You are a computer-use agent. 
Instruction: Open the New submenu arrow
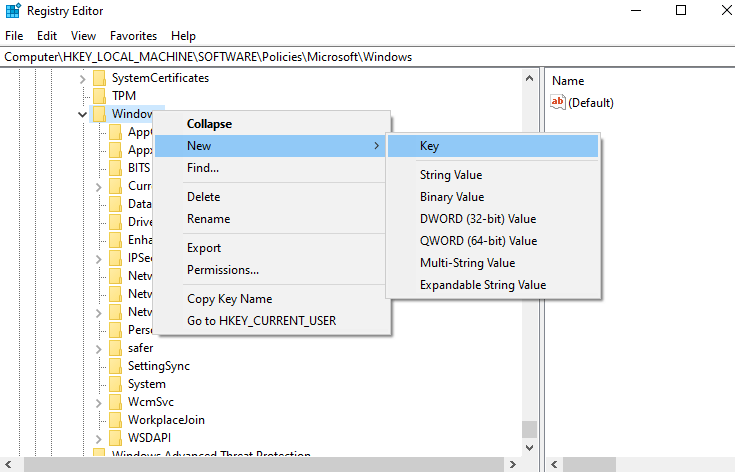(x=376, y=146)
